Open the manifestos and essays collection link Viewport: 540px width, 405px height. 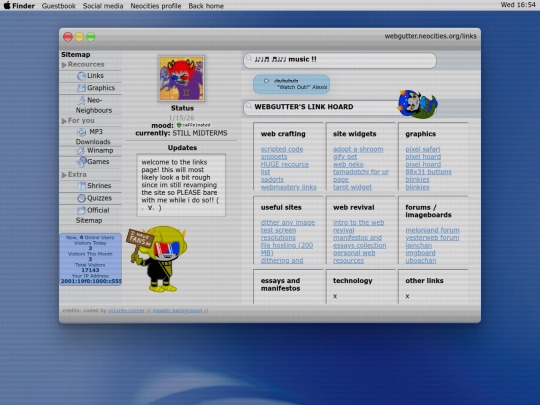pyautogui.click(x=360, y=241)
